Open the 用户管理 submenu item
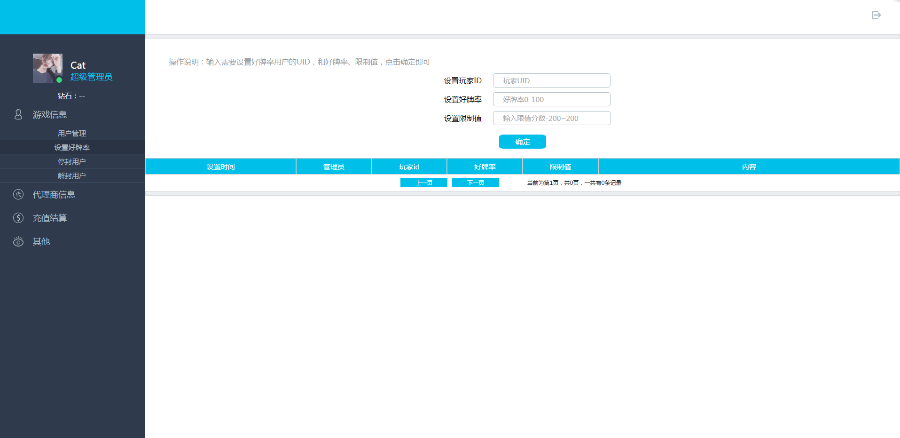The height and width of the screenshot is (438, 900). (72, 133)
